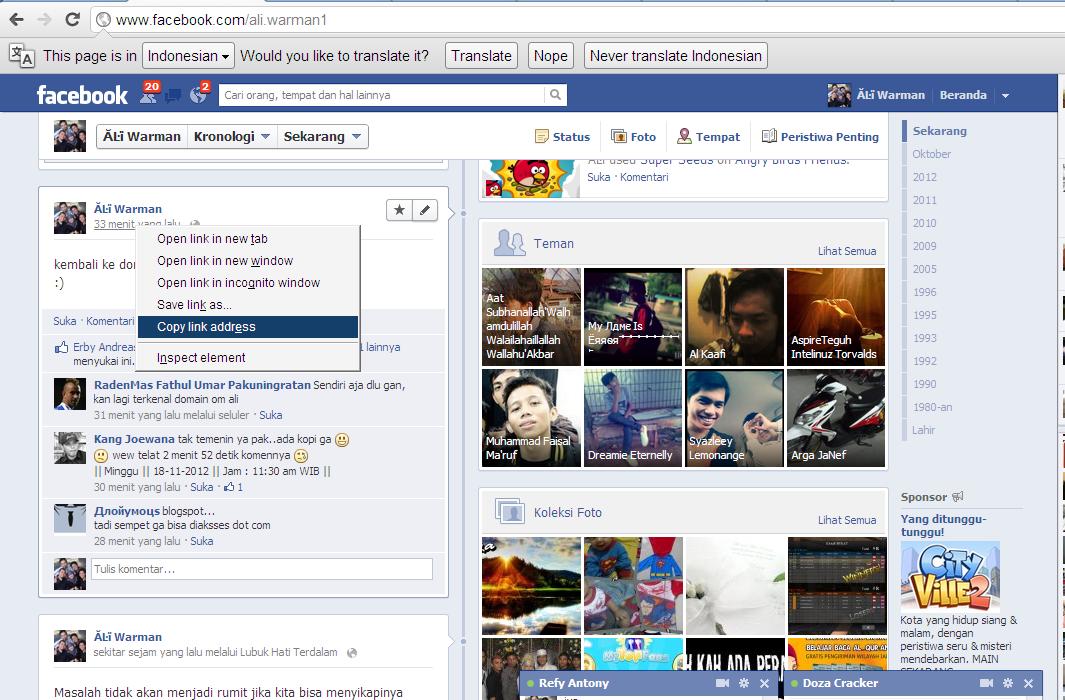
Task: Click the browser Forward arrow
Action: [x=45, y=19]
